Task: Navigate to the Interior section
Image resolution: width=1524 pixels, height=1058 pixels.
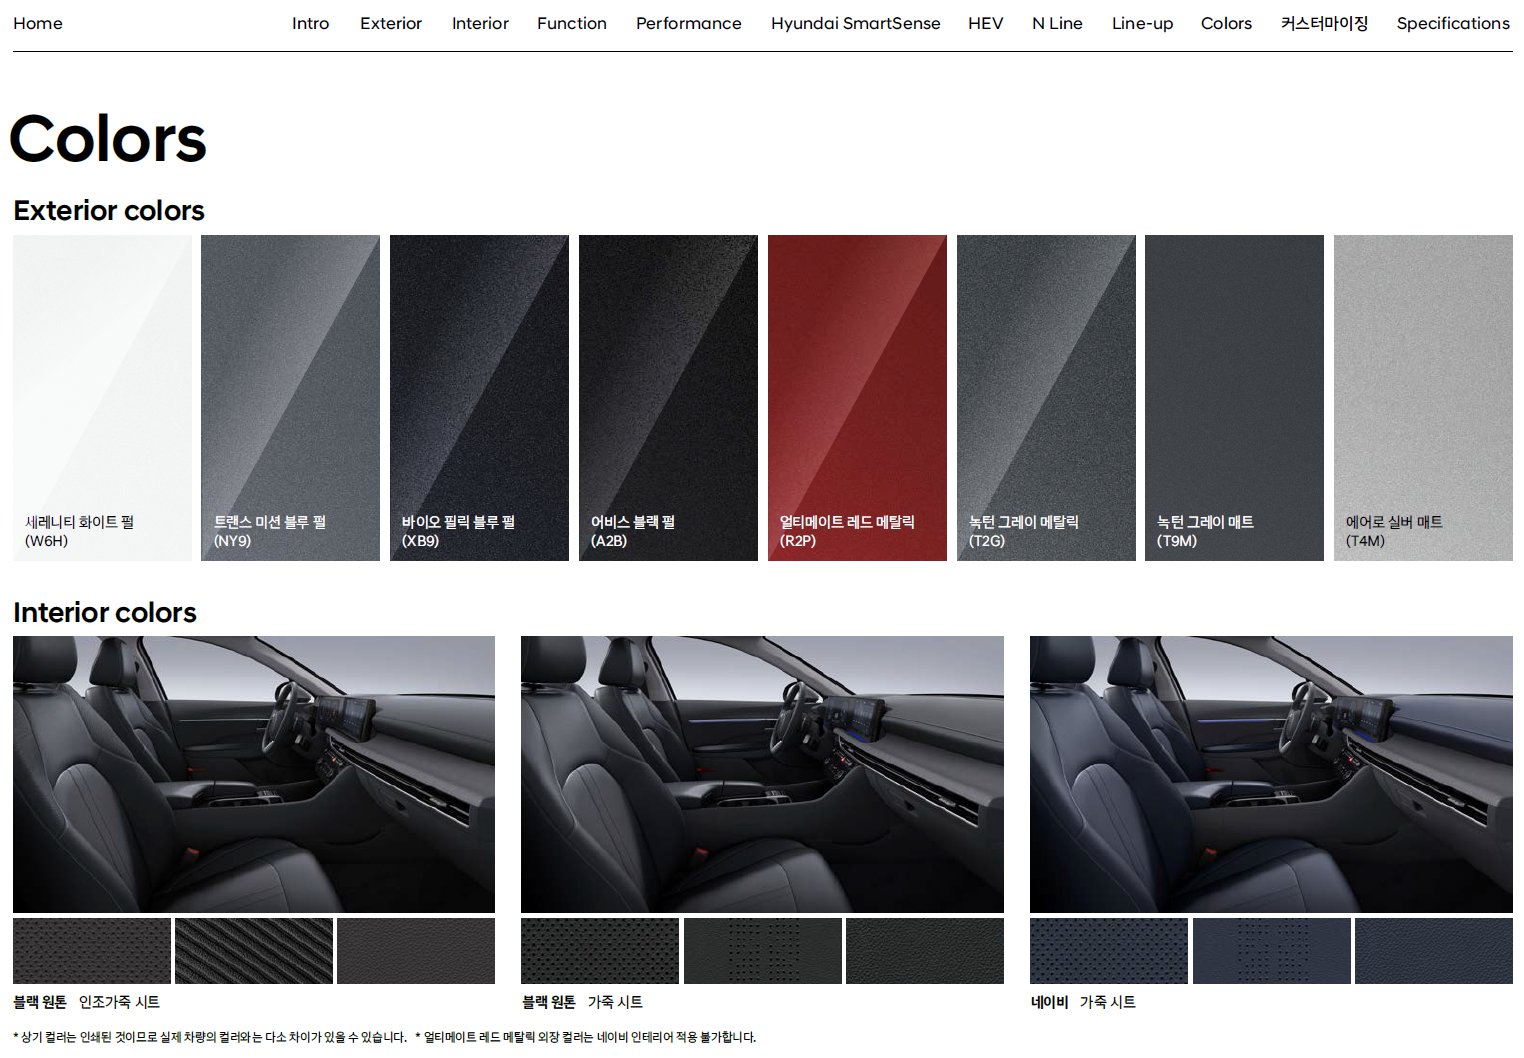Action: coord(480,23)
